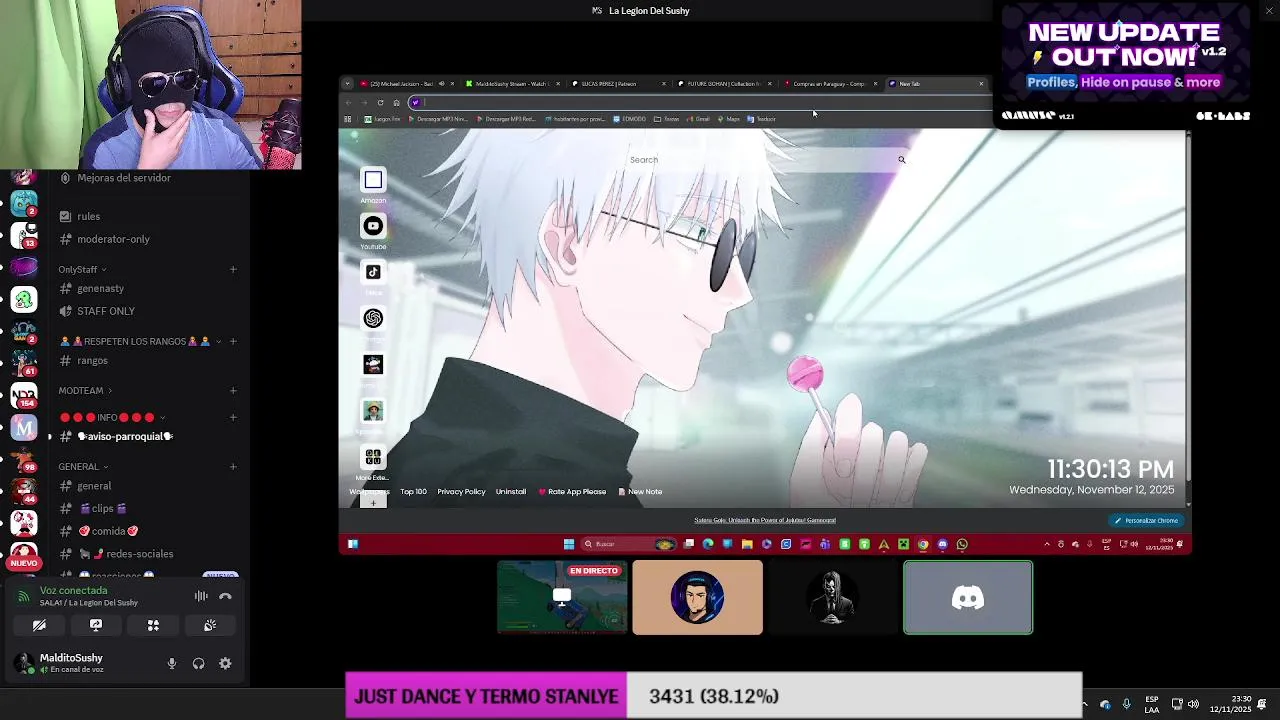This screenshot has height=720, width=1280.
Task: Toggle noise suppression waveform icon
Action: [x=201, y=596]
